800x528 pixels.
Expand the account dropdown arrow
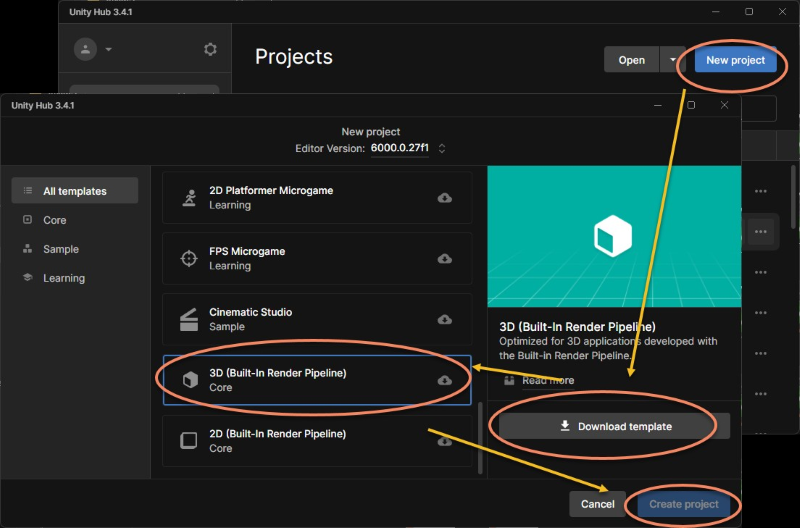click(109, 49)
